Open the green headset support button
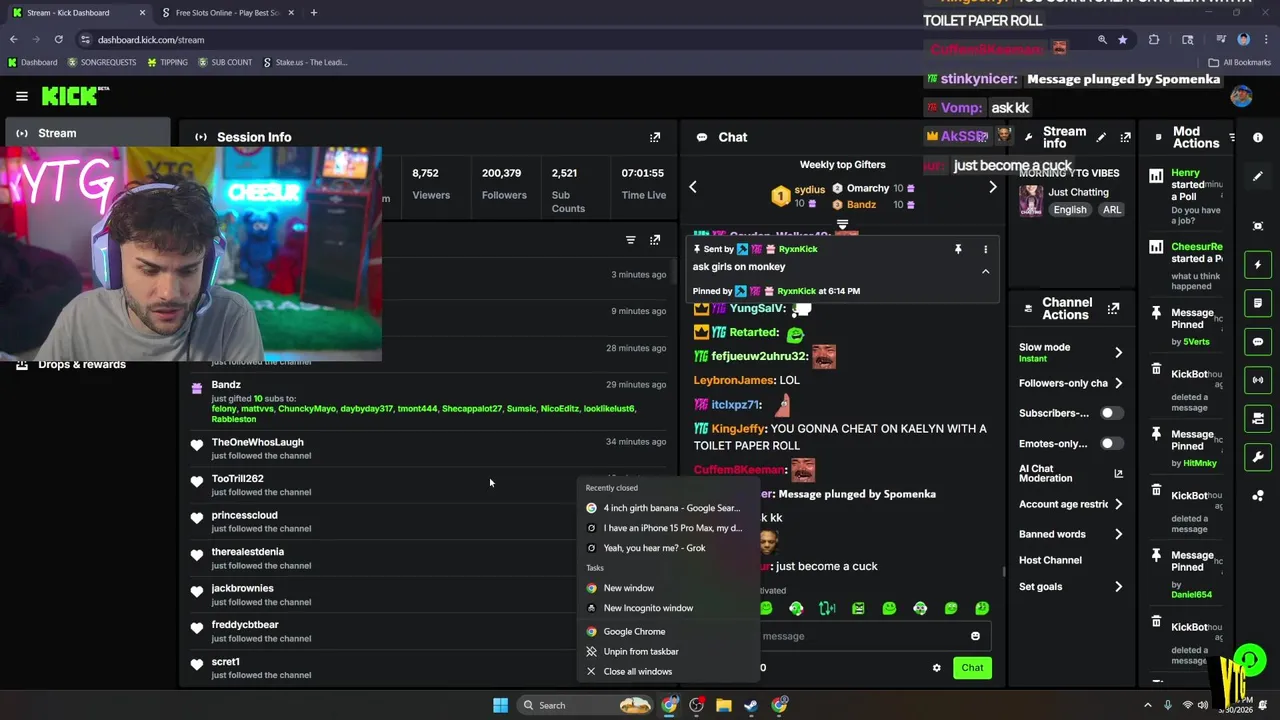Screen dimensions: 1280x720 (x=1249, y=659)
